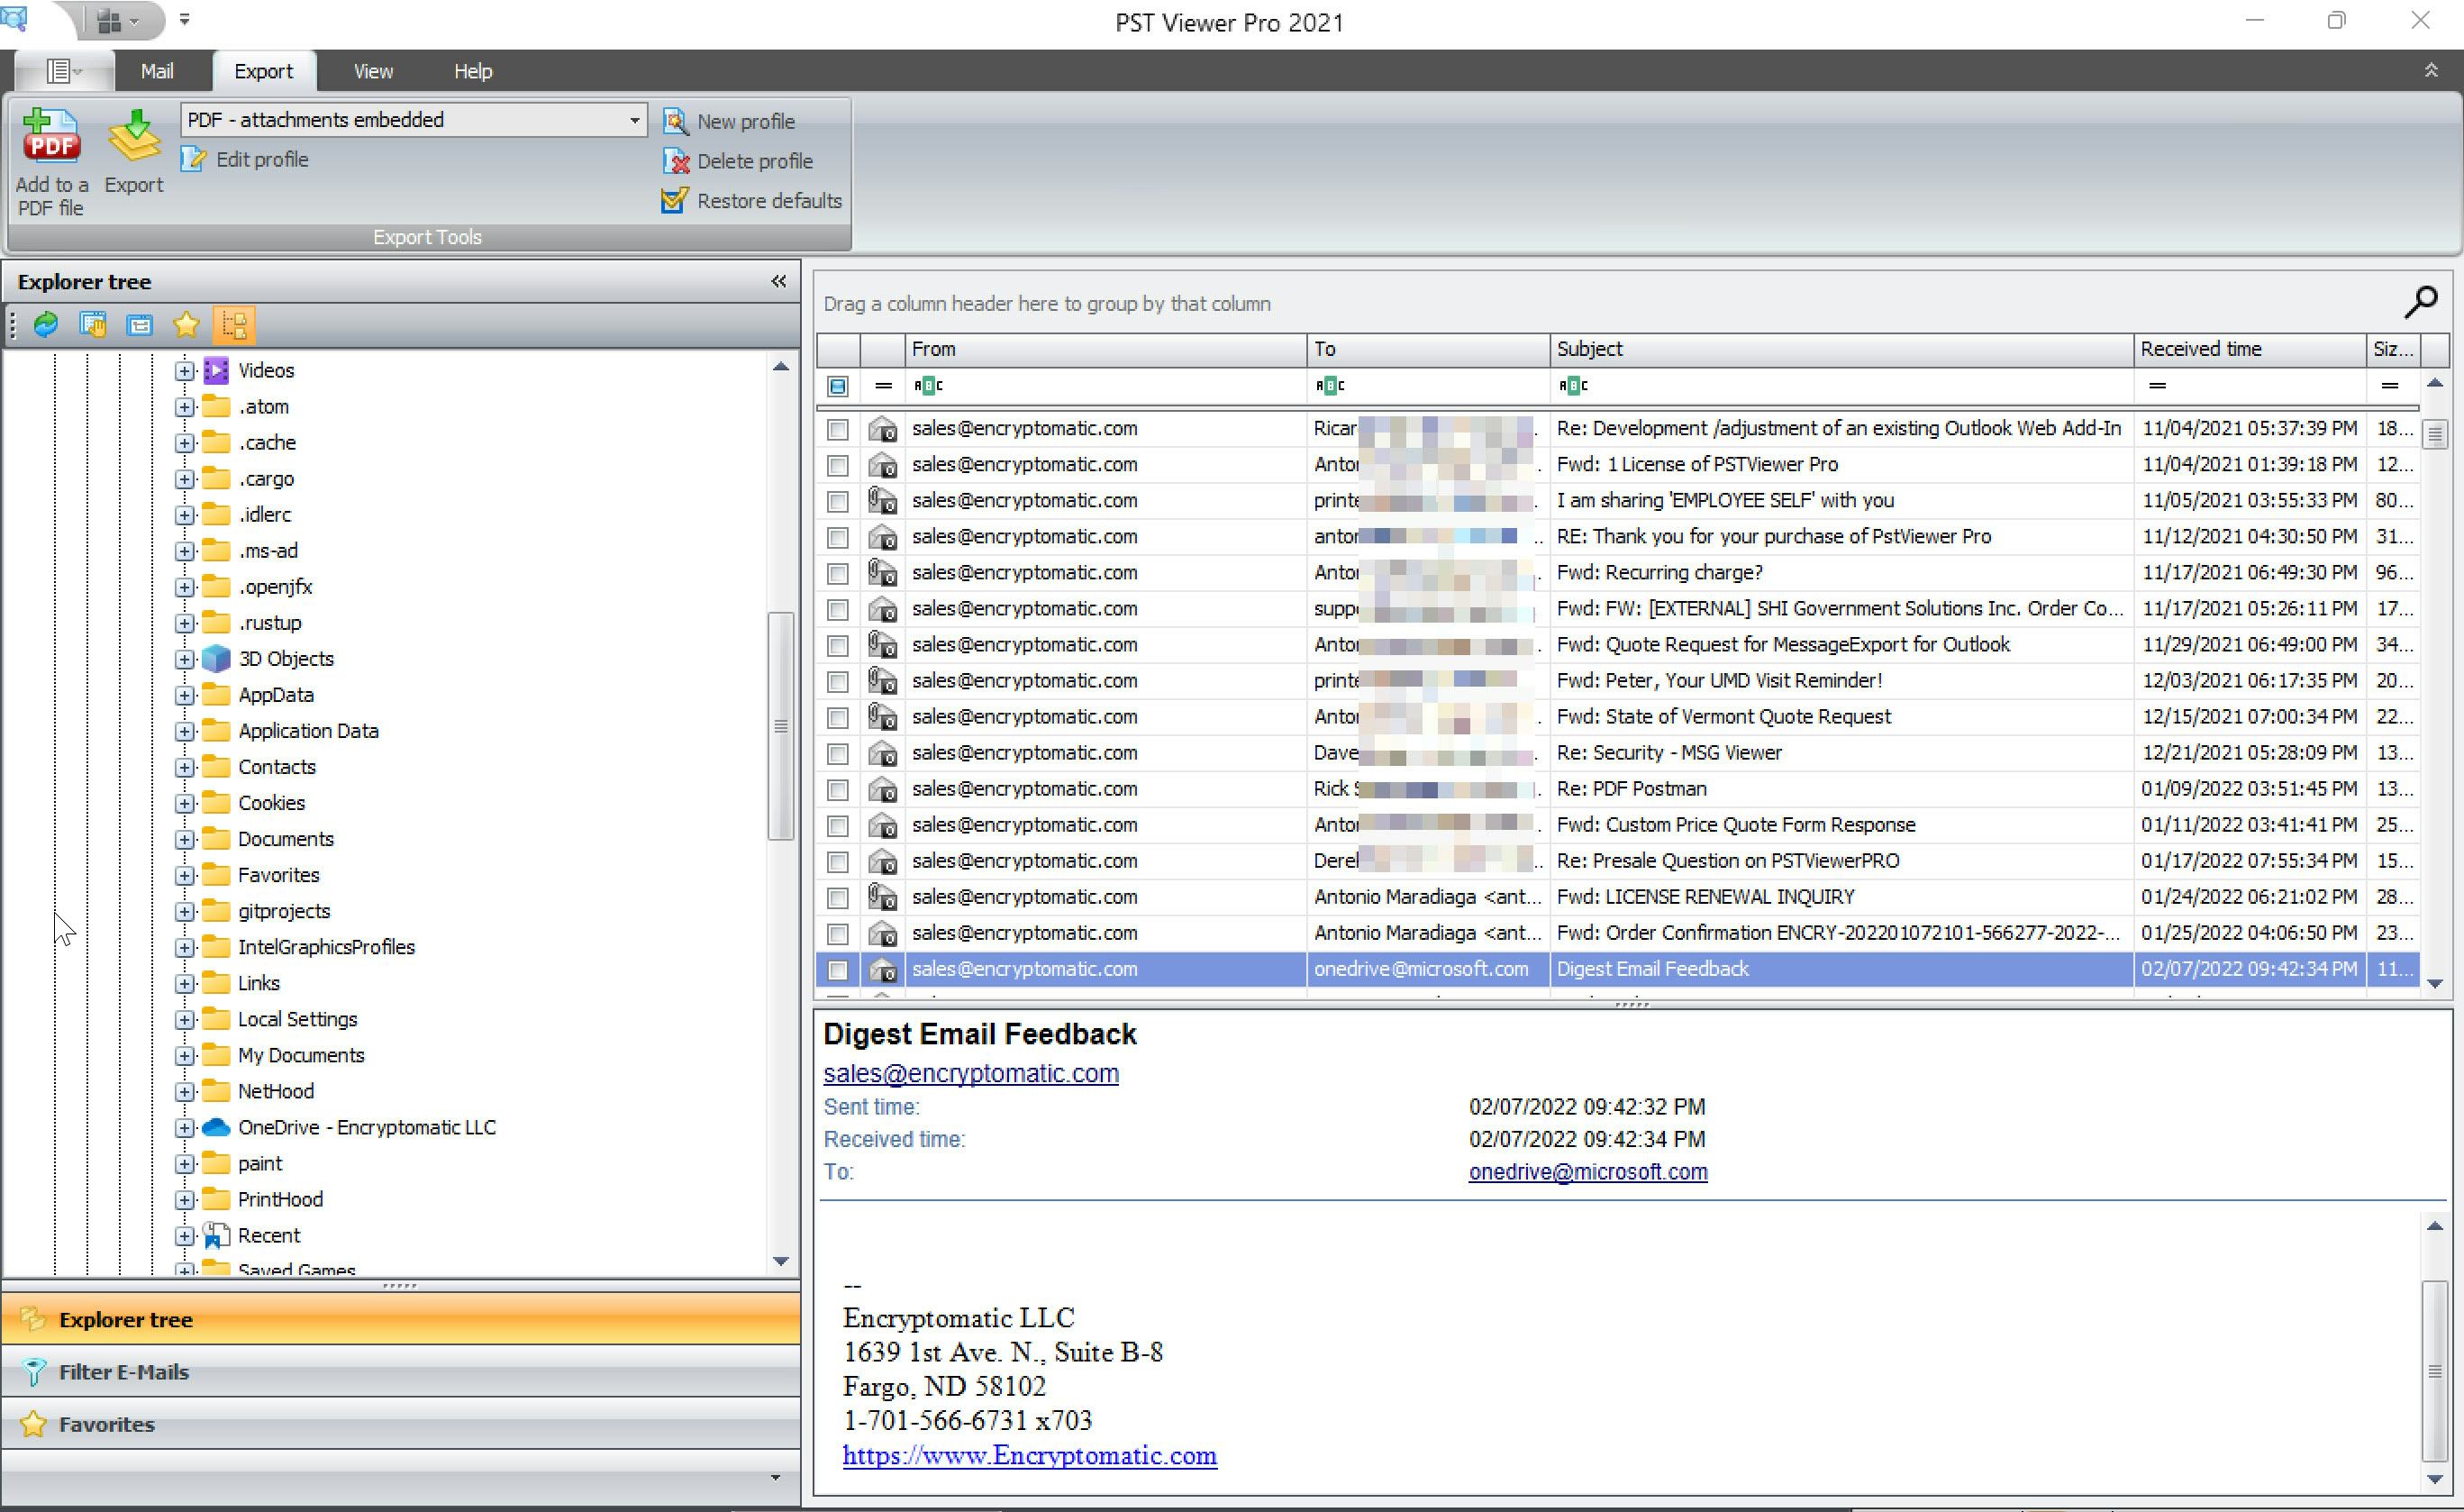The height and width of the screenshot is (1512, 2464).
Task: Select the Favorites star icon above the tree
Action: pyautogui.click(x=186, y=325)
